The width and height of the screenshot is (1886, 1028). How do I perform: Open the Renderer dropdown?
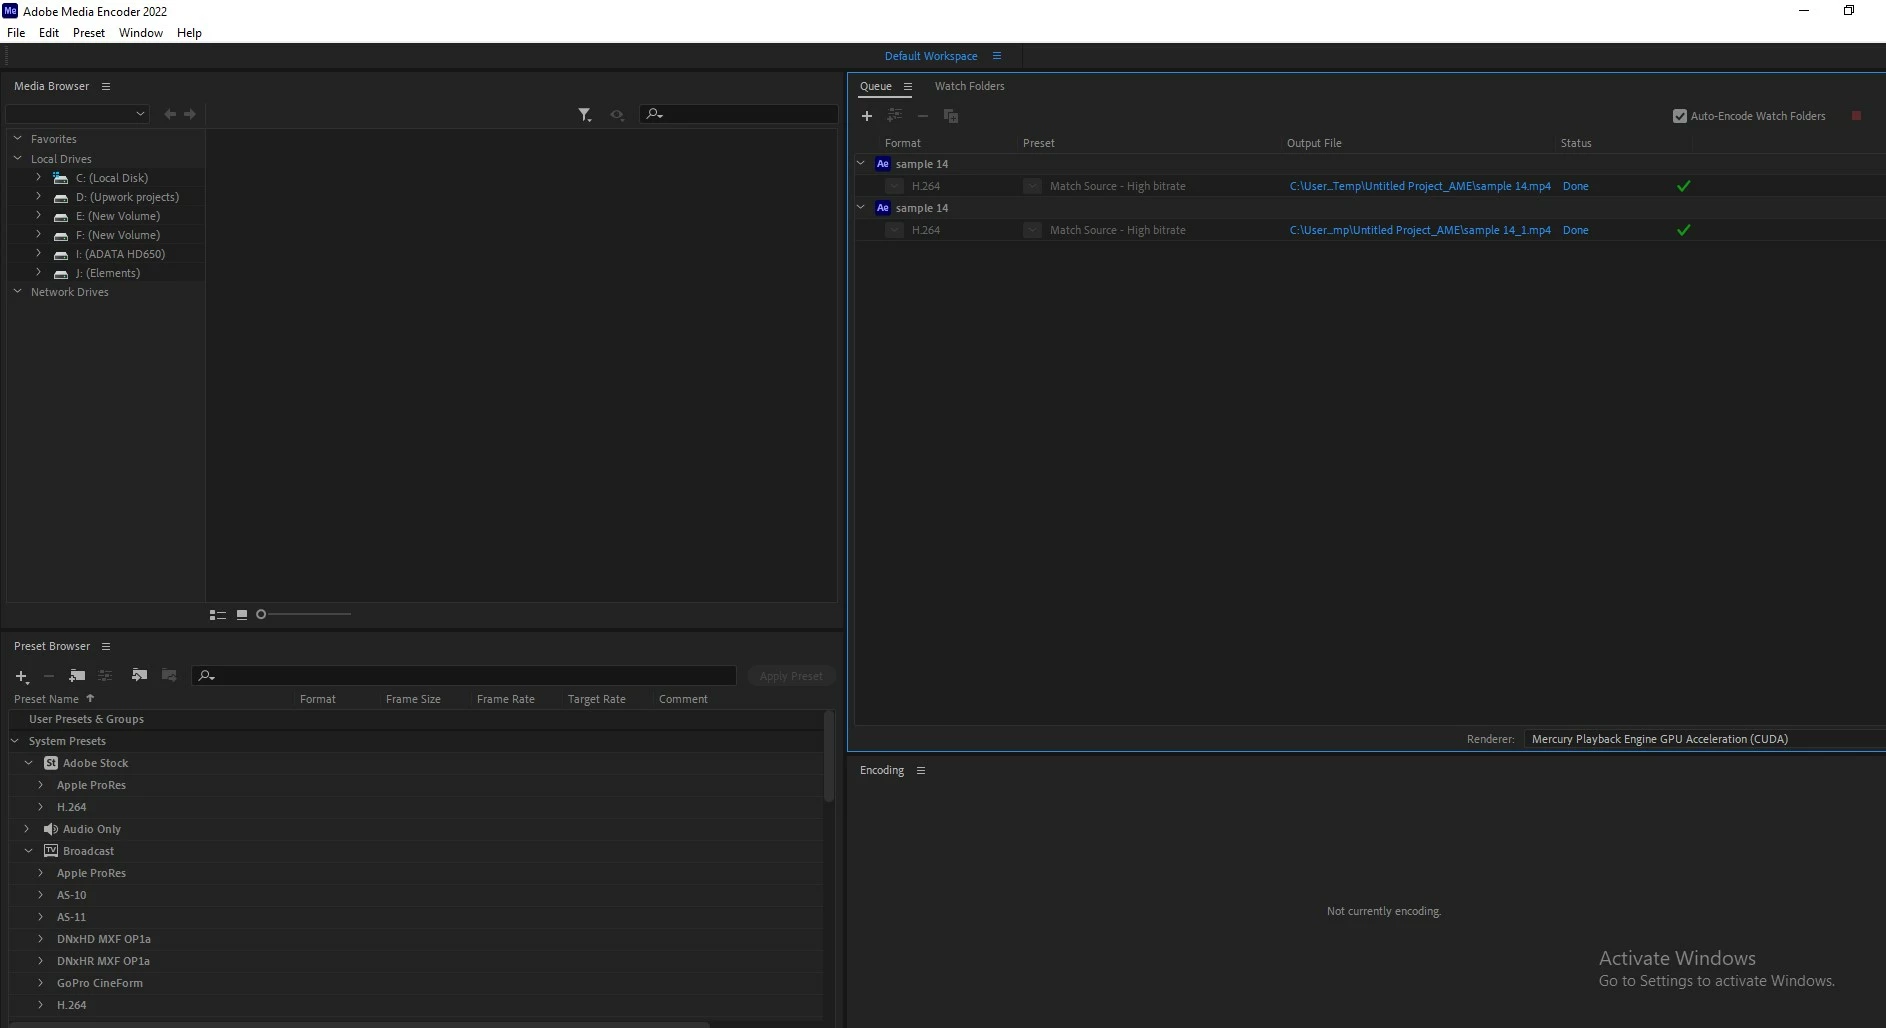[1704, 739]
